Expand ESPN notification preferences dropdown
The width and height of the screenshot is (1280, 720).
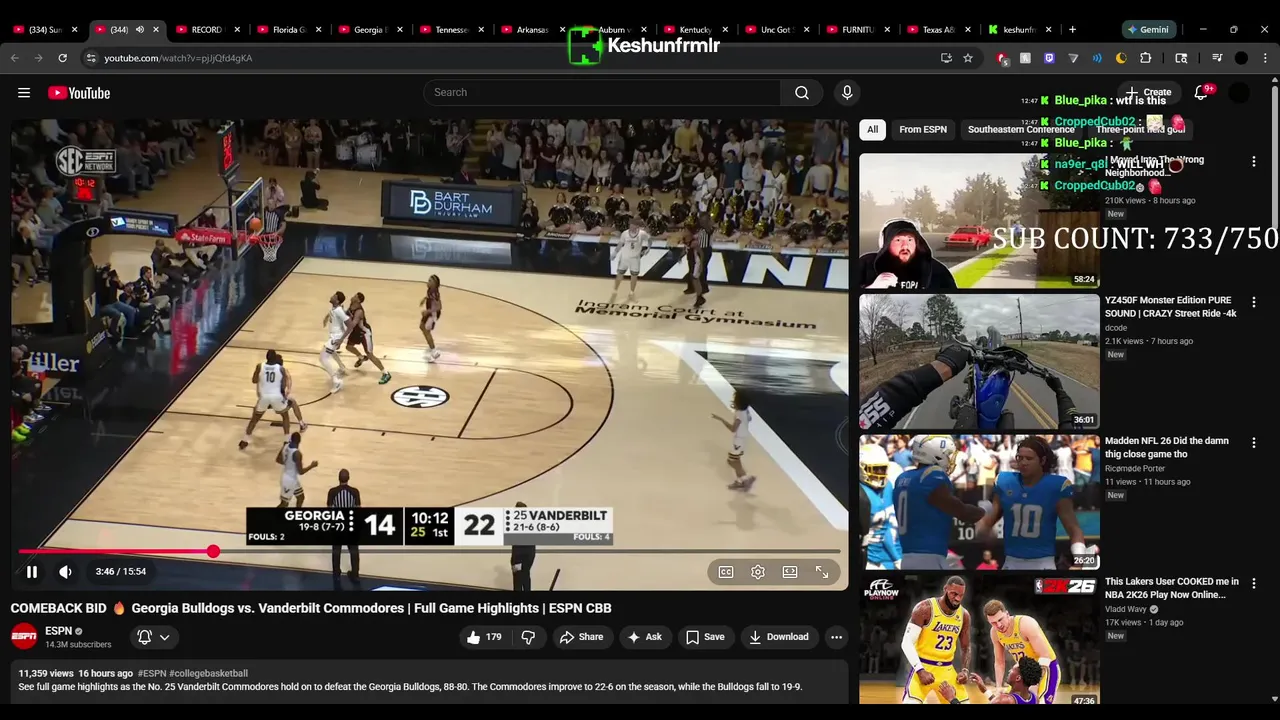(154, 637)
